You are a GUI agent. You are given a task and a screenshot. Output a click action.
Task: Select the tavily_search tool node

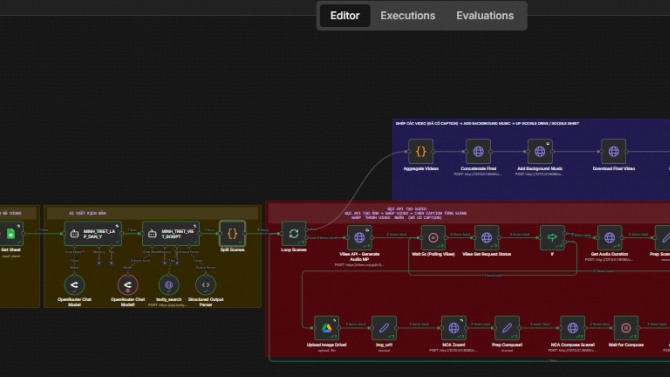(x=169, y=285)
